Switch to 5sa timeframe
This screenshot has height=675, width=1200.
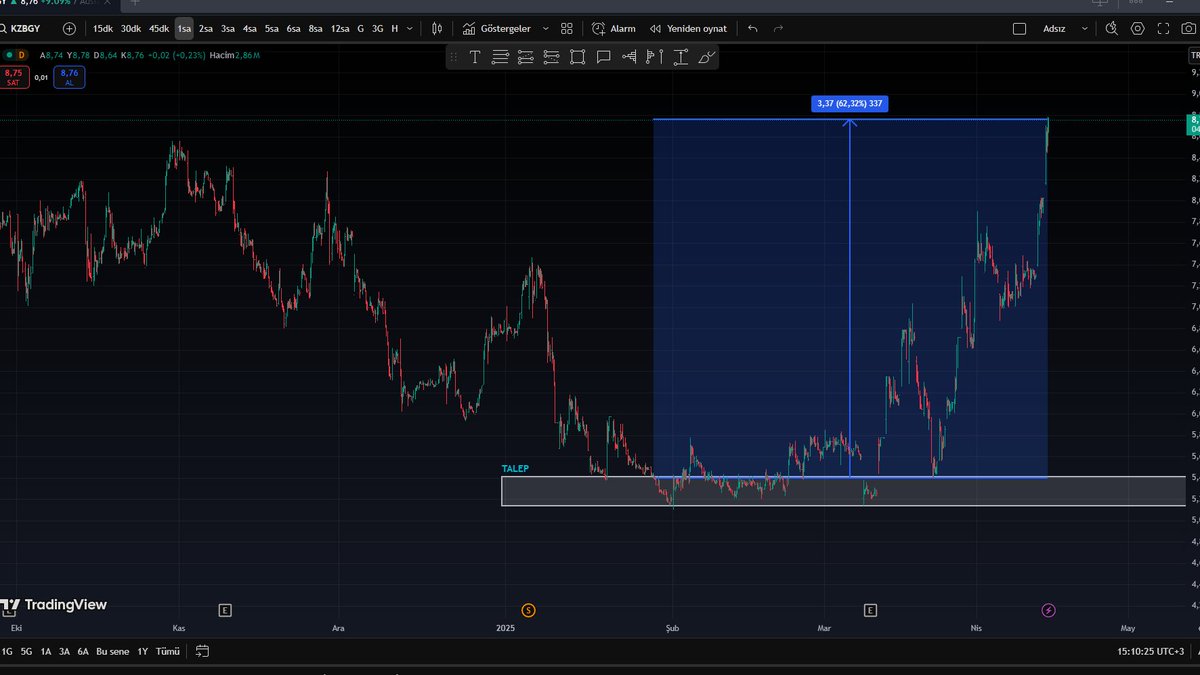tap(272, 29)
